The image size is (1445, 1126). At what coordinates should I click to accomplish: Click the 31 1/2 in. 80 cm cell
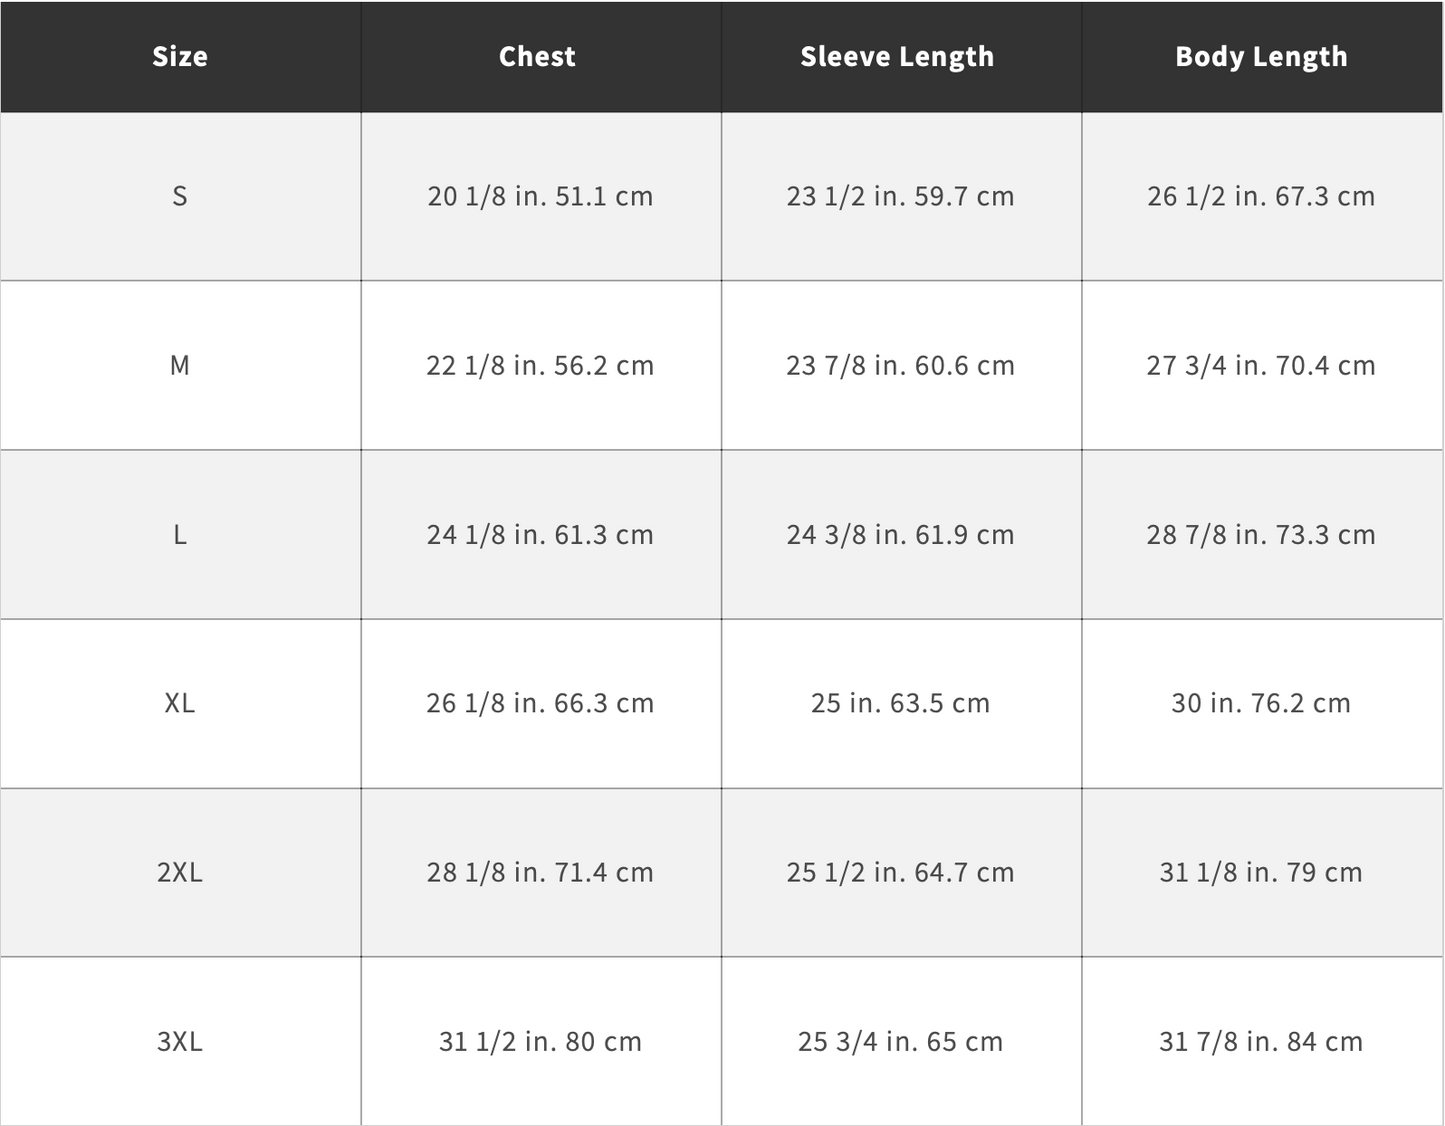click(540, 1042)
